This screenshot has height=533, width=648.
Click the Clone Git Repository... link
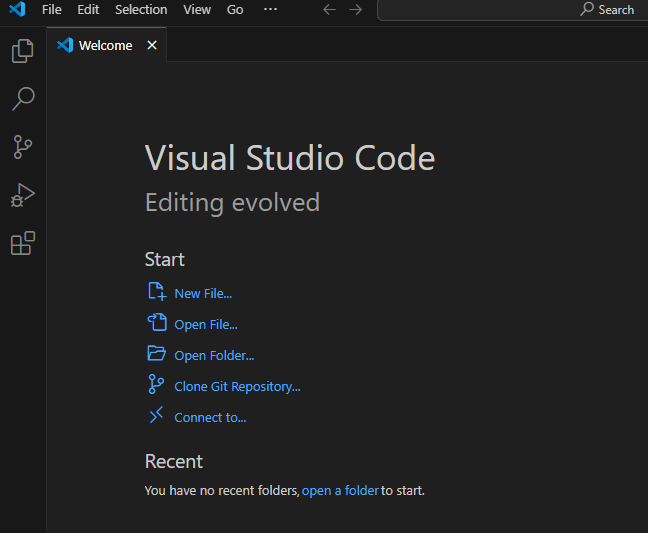237,387
